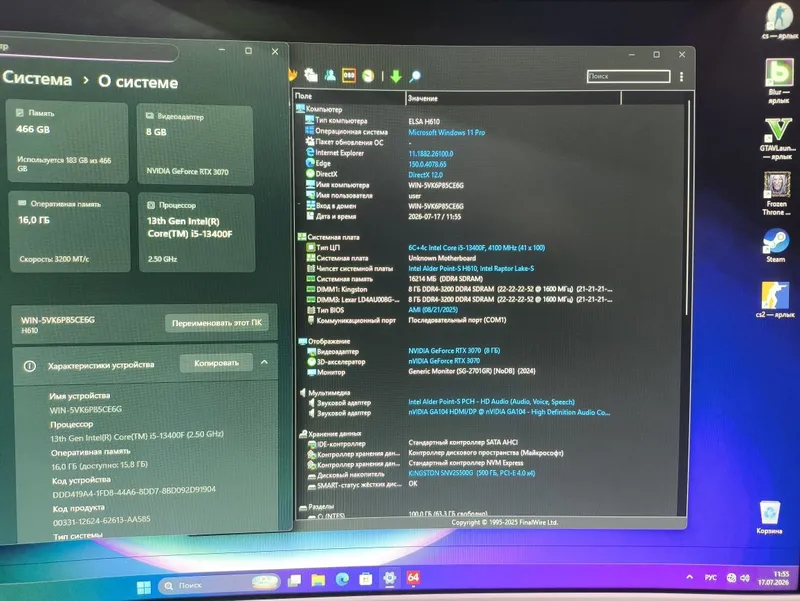Open the Internet Explorer version 11.1882.26100.0 link
Viewport: 800px width, 601px height.
pos(431,153)
